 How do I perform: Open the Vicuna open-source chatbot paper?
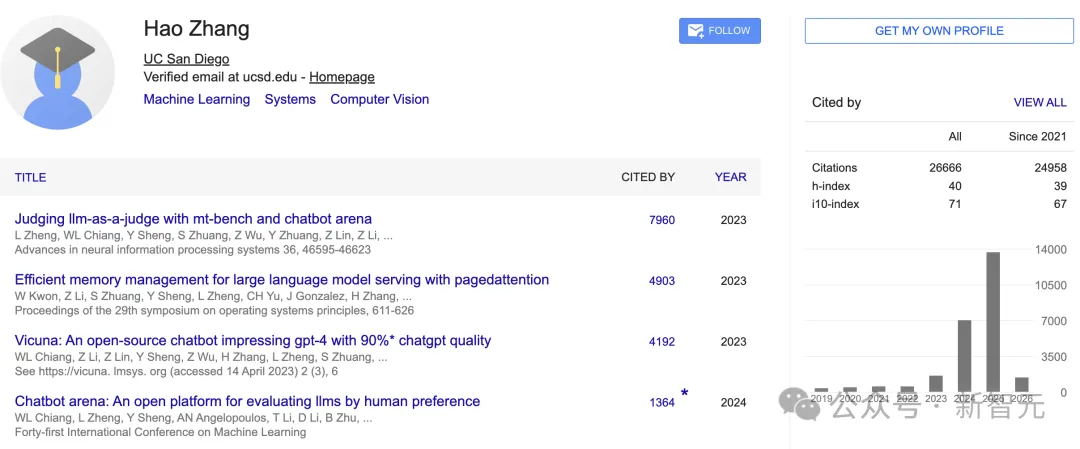coord(253,341)
